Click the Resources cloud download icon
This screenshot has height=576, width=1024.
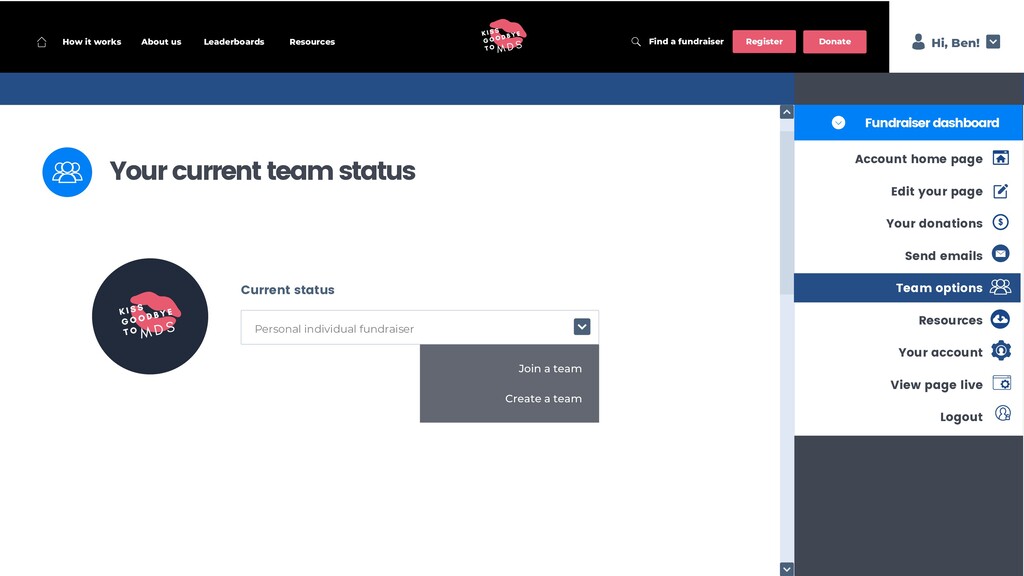[1000, 319]
